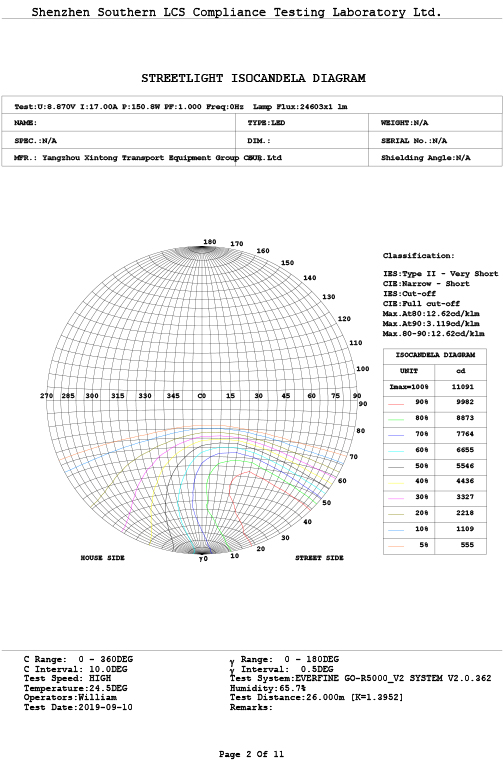504x766 pixels.
Task: Click the 3327 candela value
Action: [x=465, y=497]
